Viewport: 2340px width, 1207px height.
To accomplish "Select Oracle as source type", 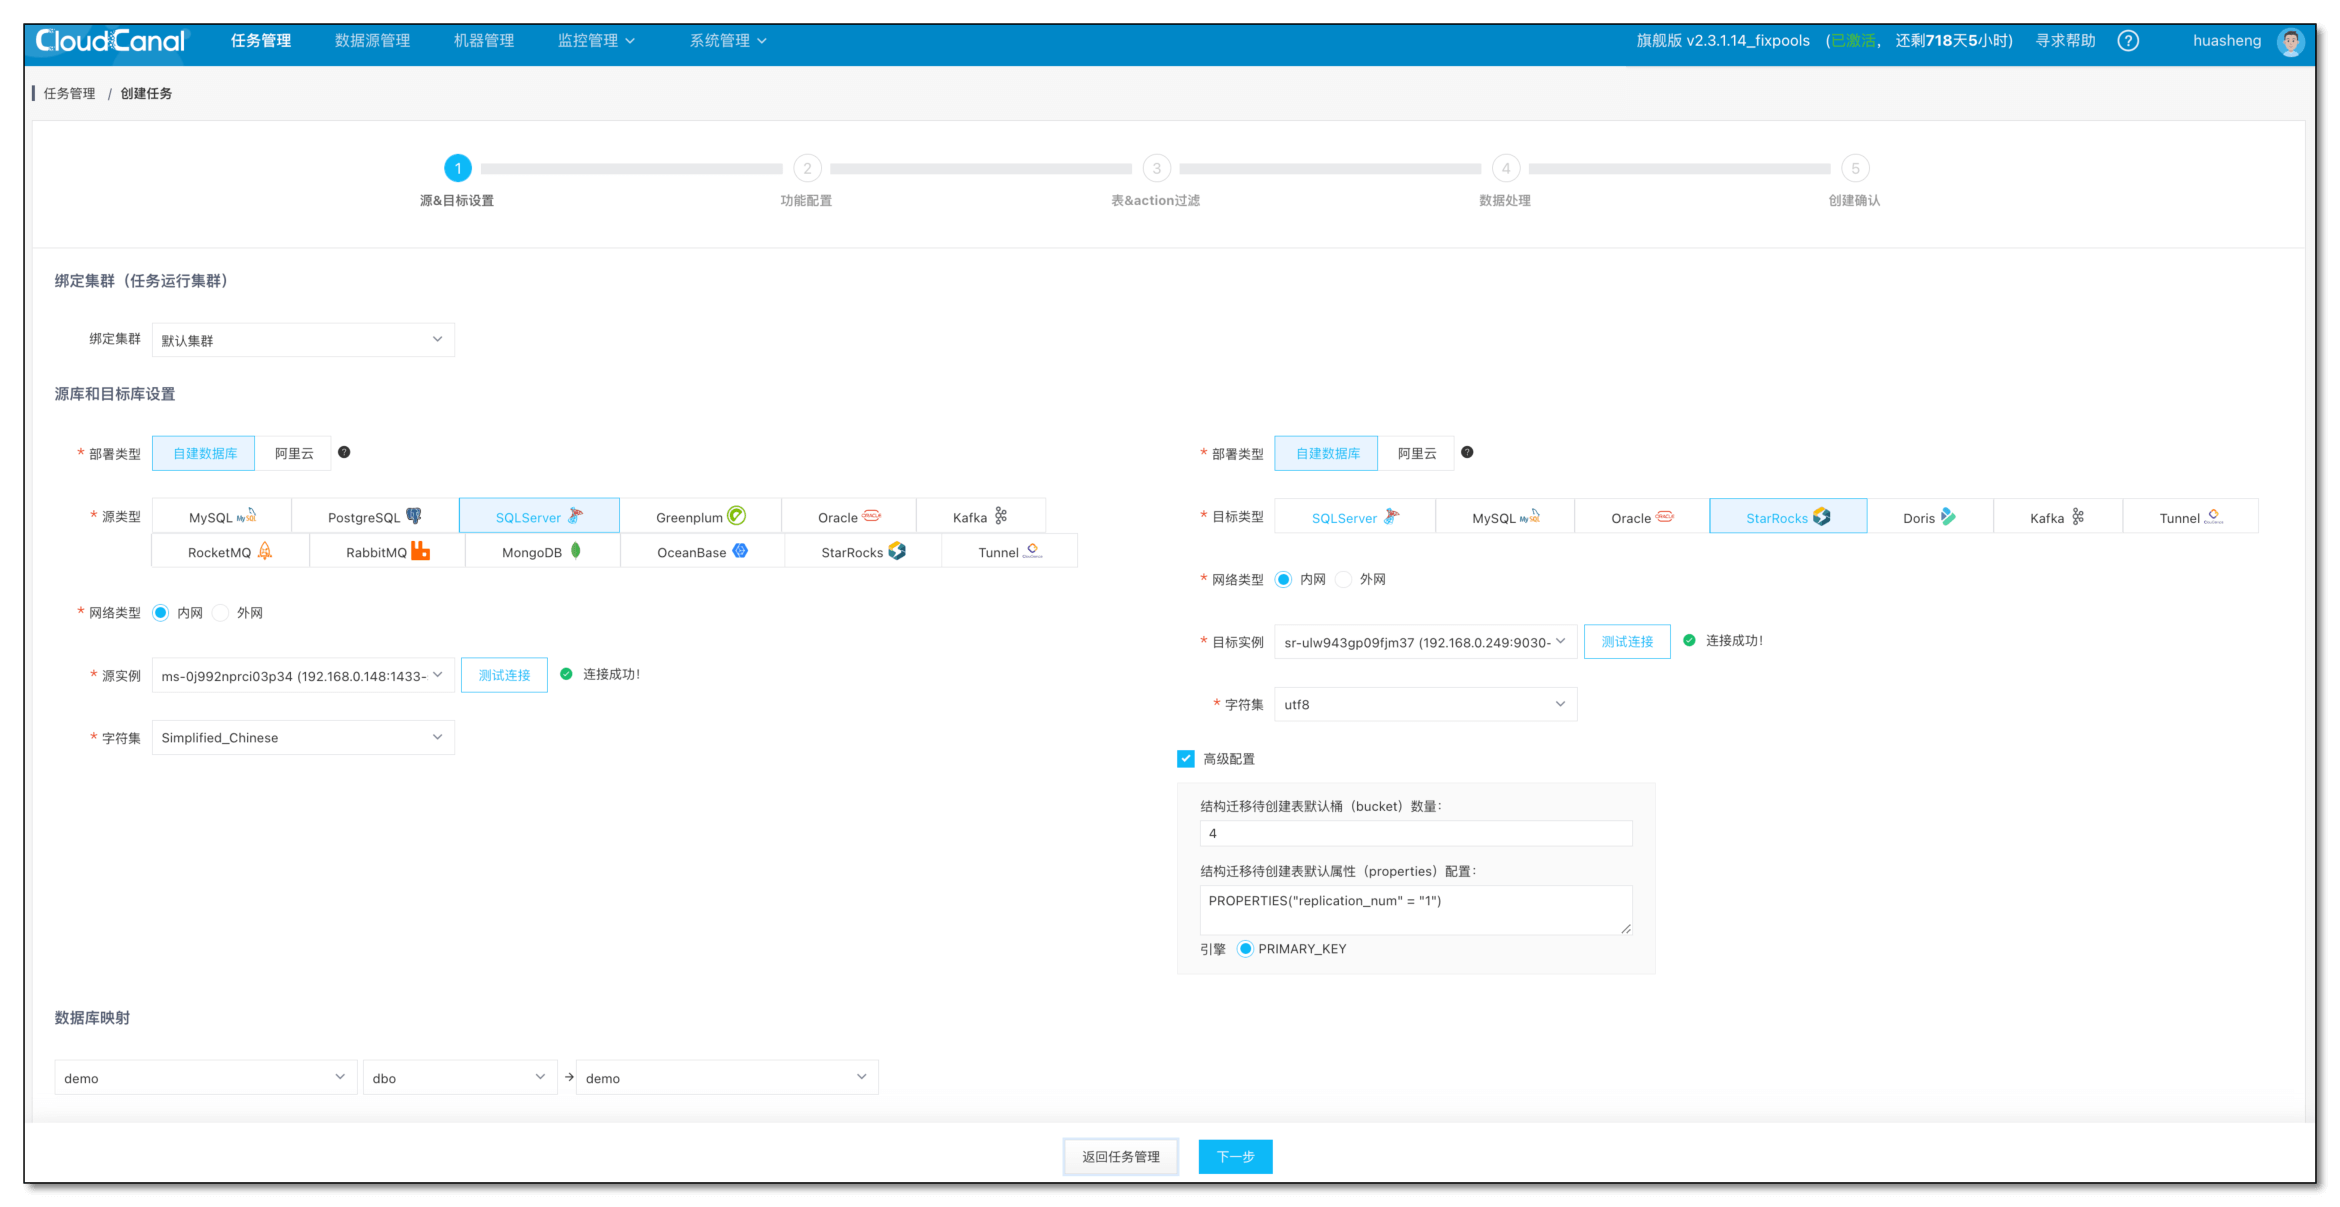I will (849, 517).
